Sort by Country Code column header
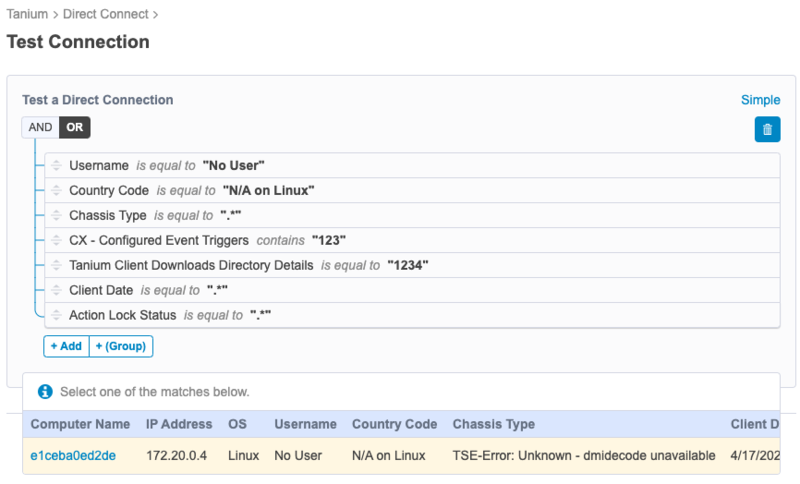 pos(394,424)
